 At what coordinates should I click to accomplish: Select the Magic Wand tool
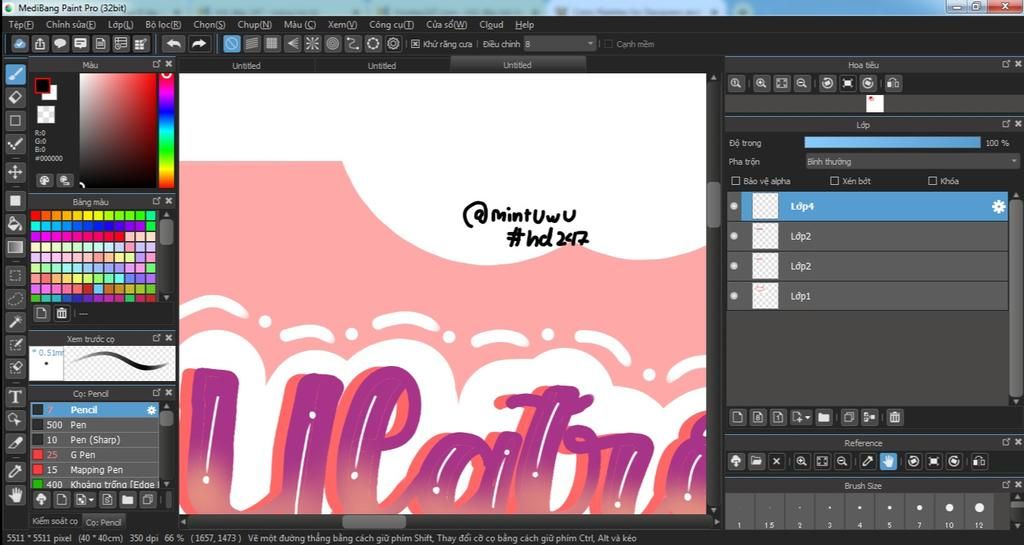click(x=16, y=322)
